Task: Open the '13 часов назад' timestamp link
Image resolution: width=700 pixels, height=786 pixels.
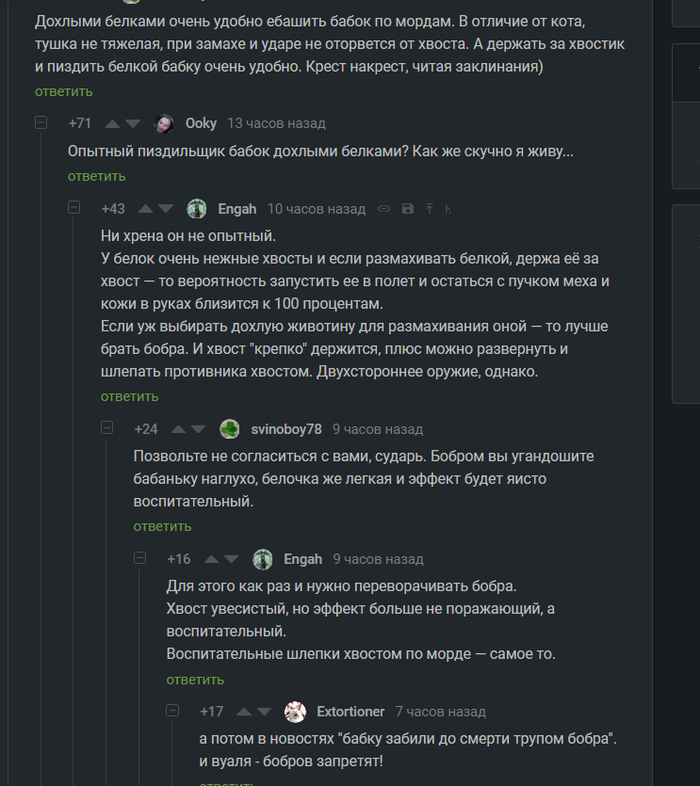Action: tap(276, 124)
